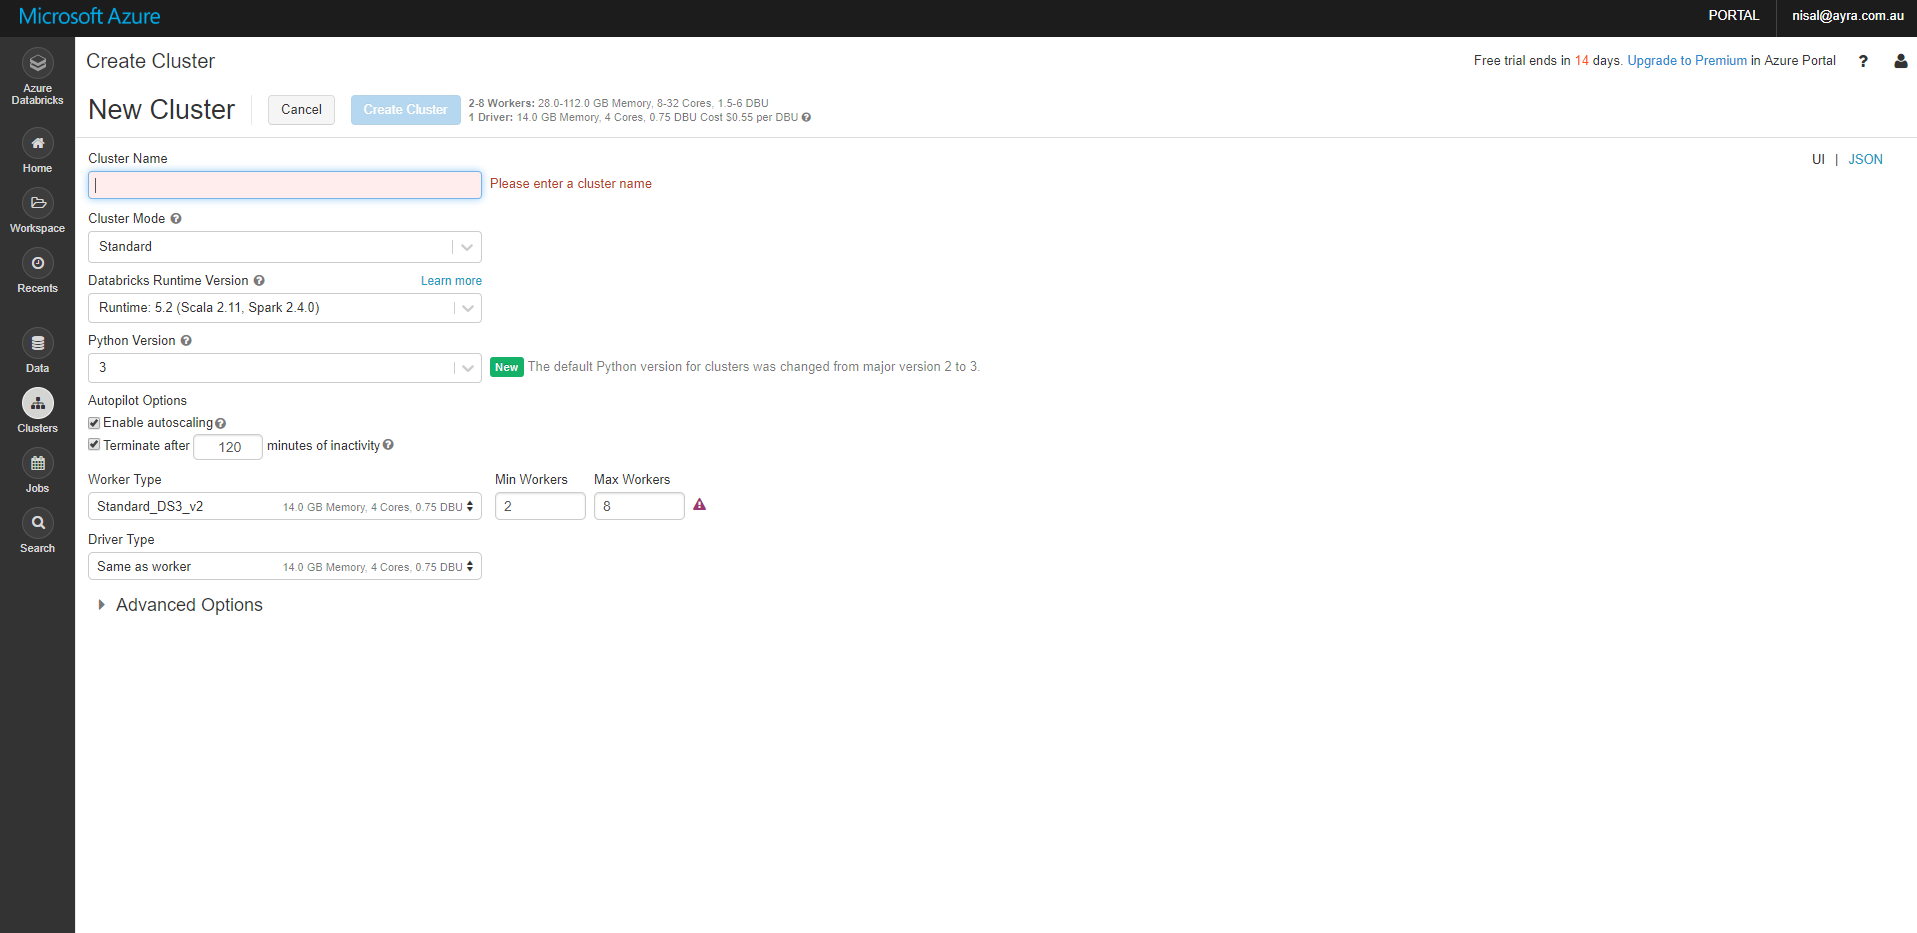Click DBU cost help icon in summary
Image resolution: width=1917 pixels, height=933 pixels.
[x=806, y=118]
